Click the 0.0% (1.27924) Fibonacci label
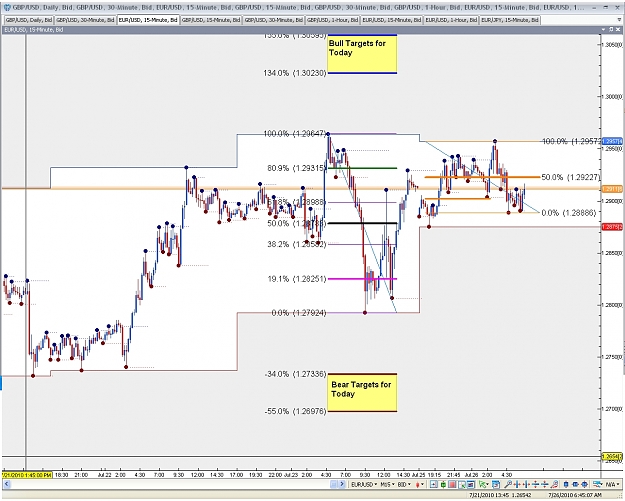The height and width of the screenshot is (501, 625). pos(299,313)
